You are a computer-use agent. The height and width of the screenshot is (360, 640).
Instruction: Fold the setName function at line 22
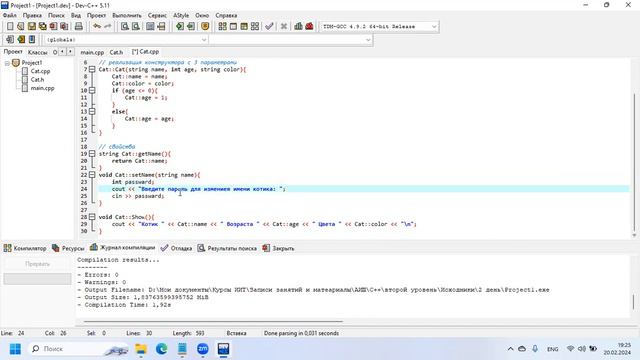(x=92, y=175)
